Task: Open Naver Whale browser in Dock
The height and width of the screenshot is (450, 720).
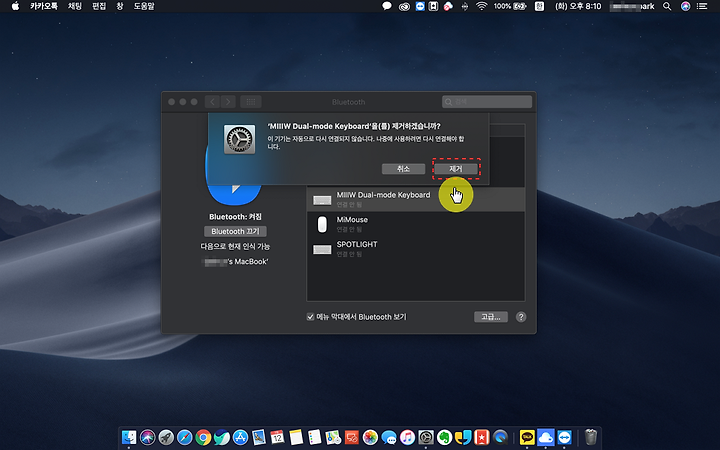Action: (x=222, y=437)
